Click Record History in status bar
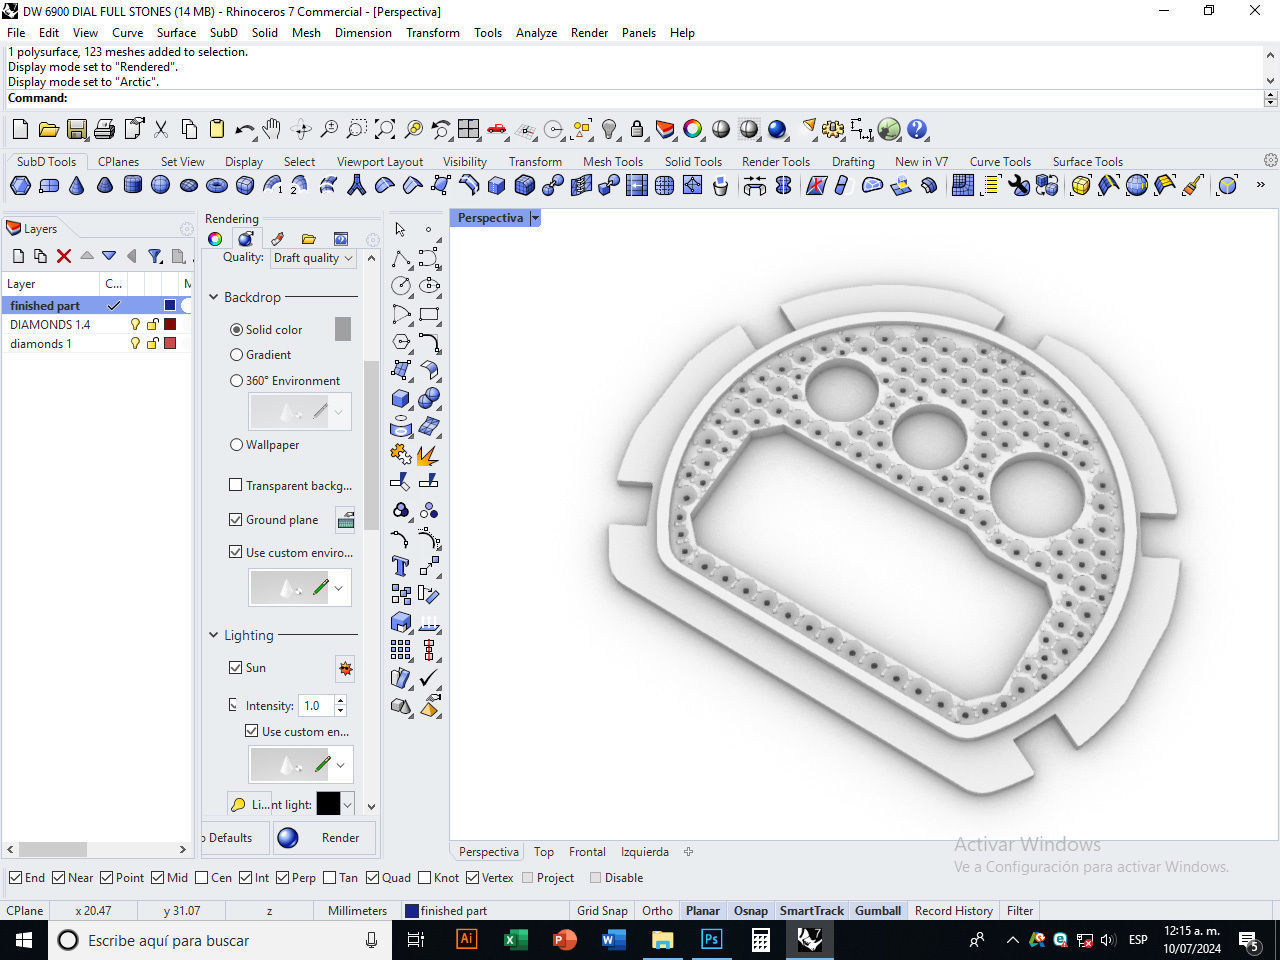The width and height of the screenshot is (1280, 960). click(x=954, y=910)
